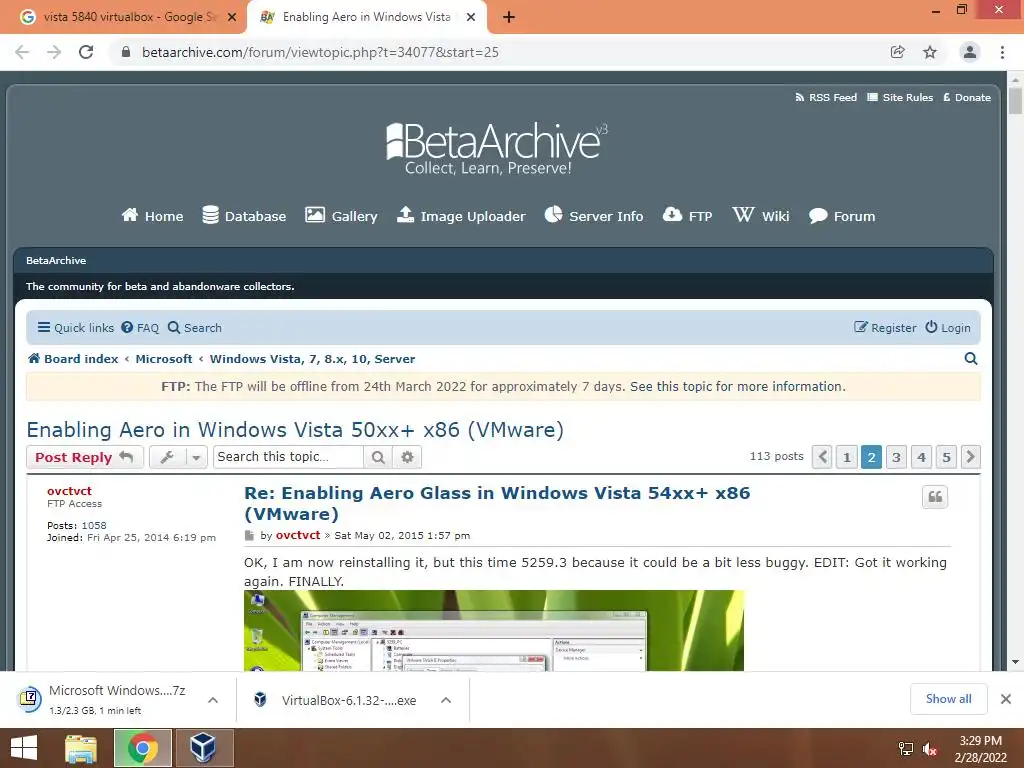Click the topic search magnifier button
The height and width of the screenshot is (768, 1024).
pos(378,457)
